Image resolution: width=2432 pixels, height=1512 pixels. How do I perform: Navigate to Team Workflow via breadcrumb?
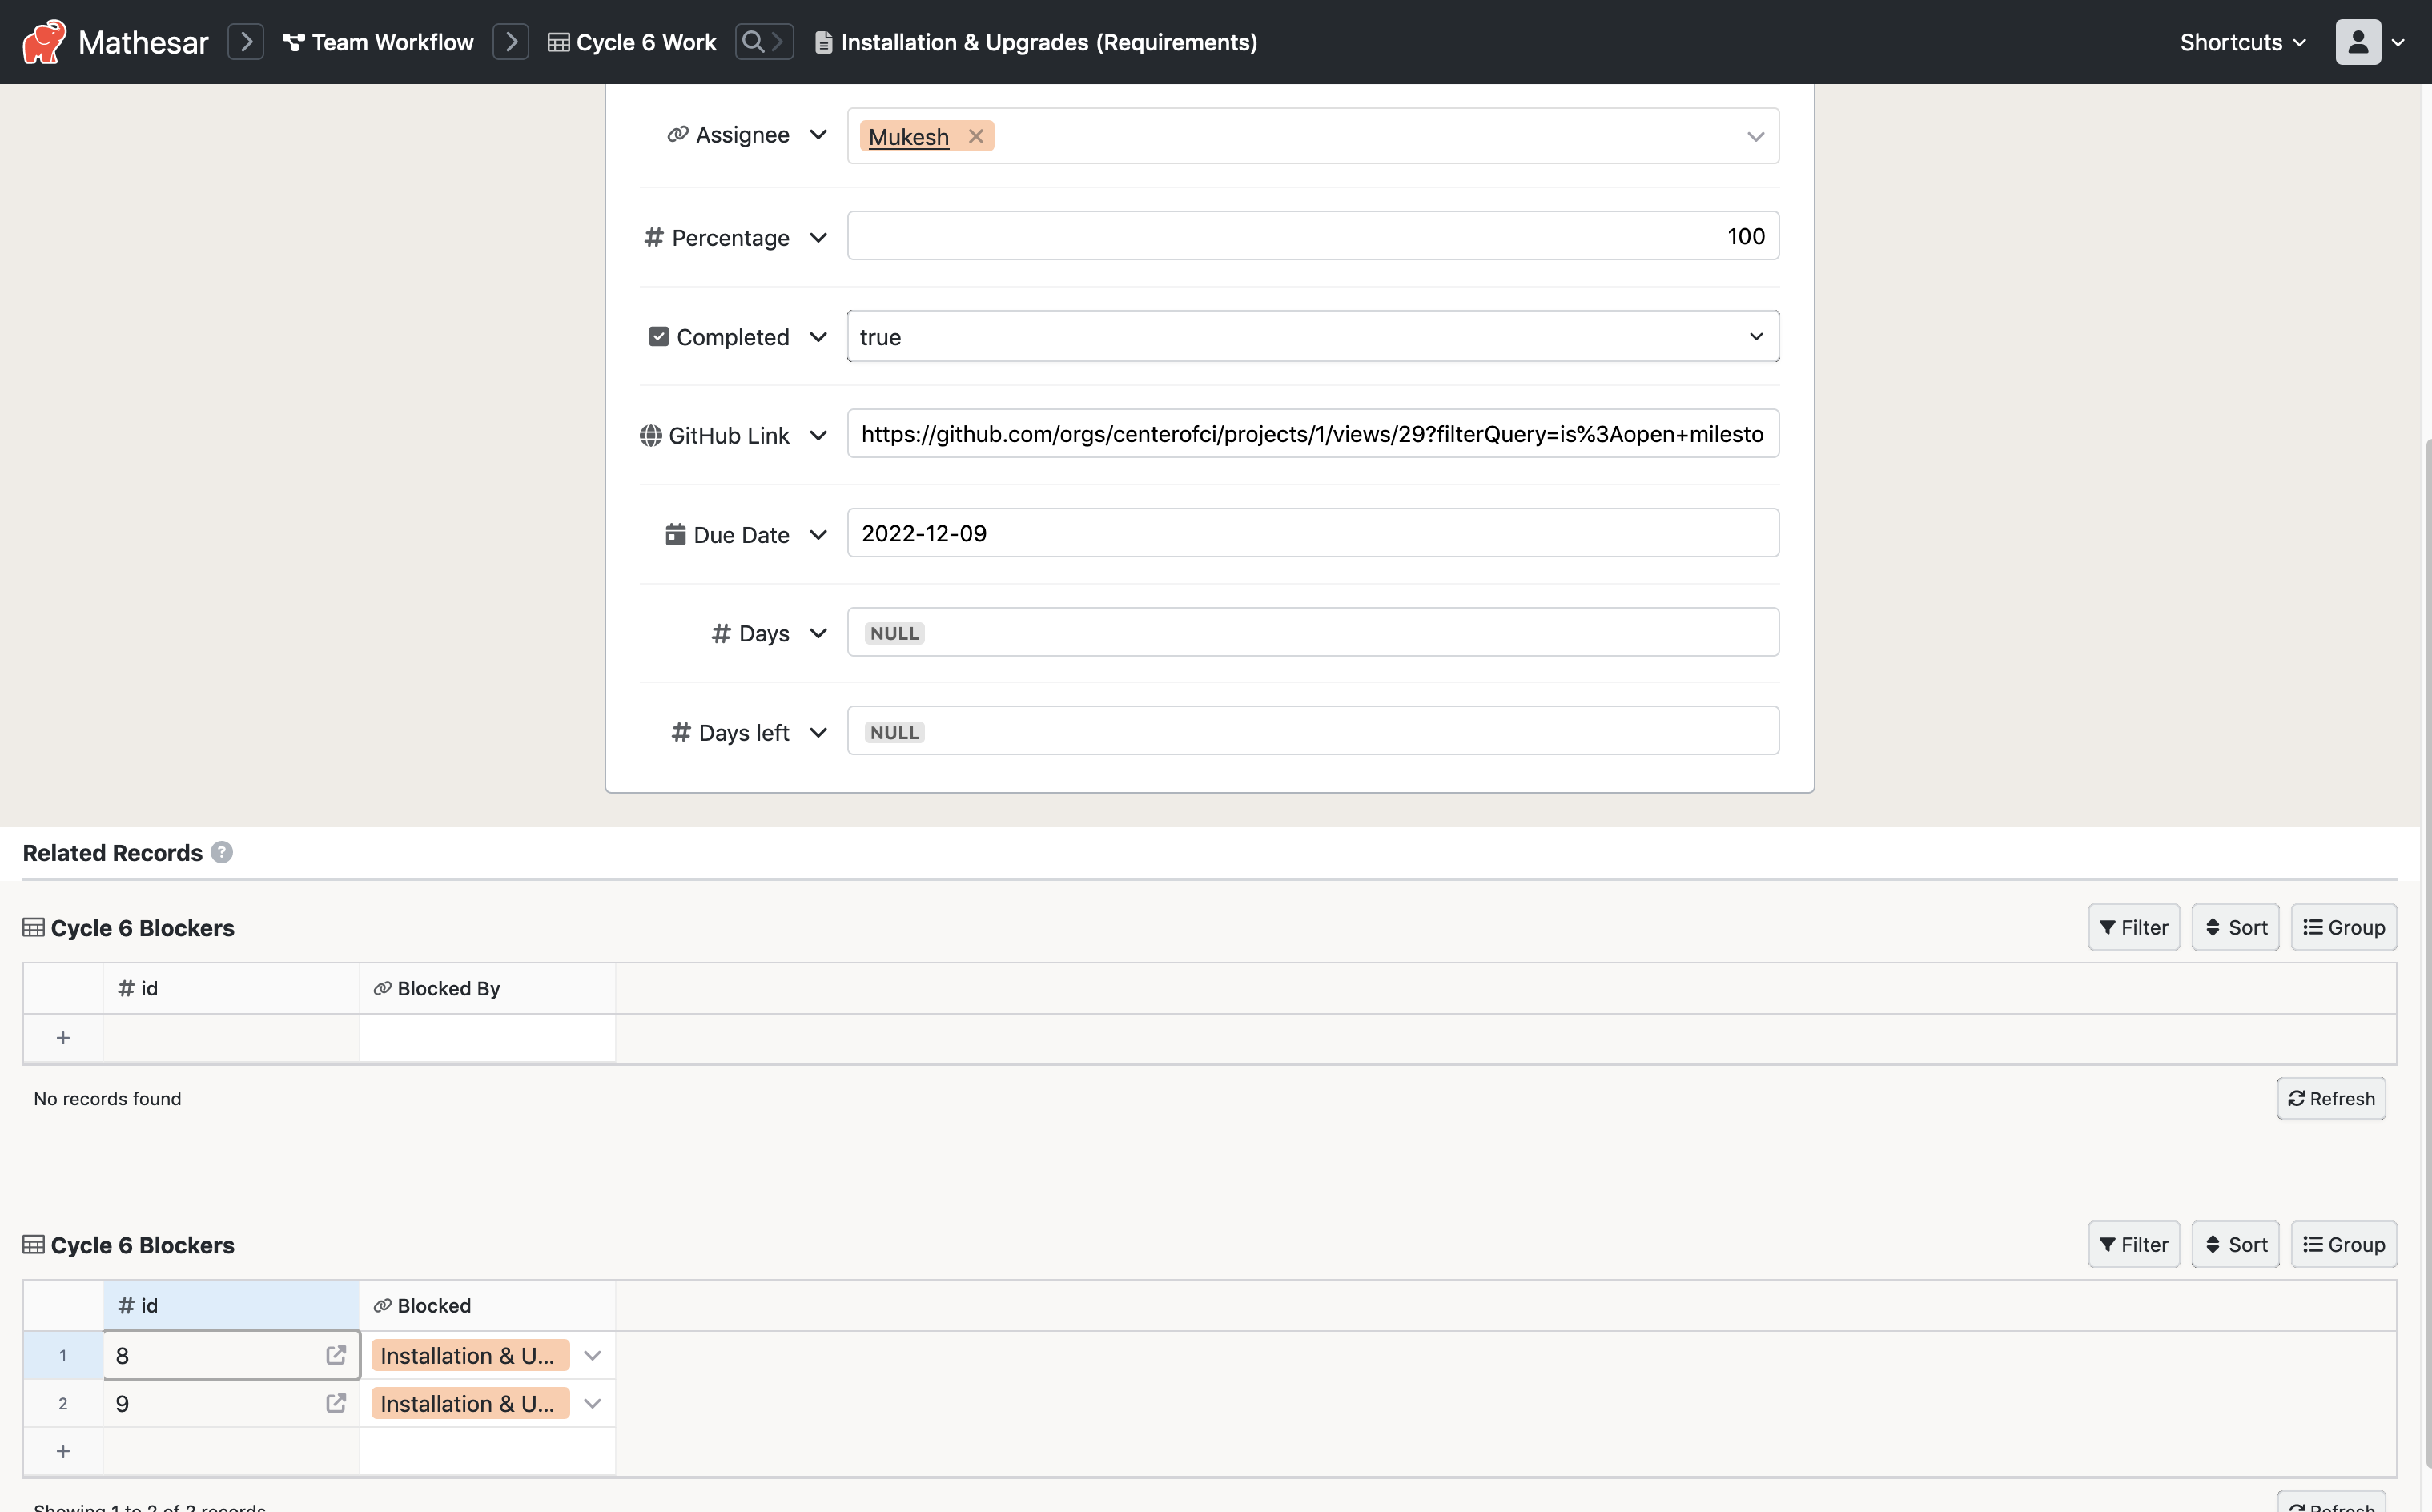point(390,41)
